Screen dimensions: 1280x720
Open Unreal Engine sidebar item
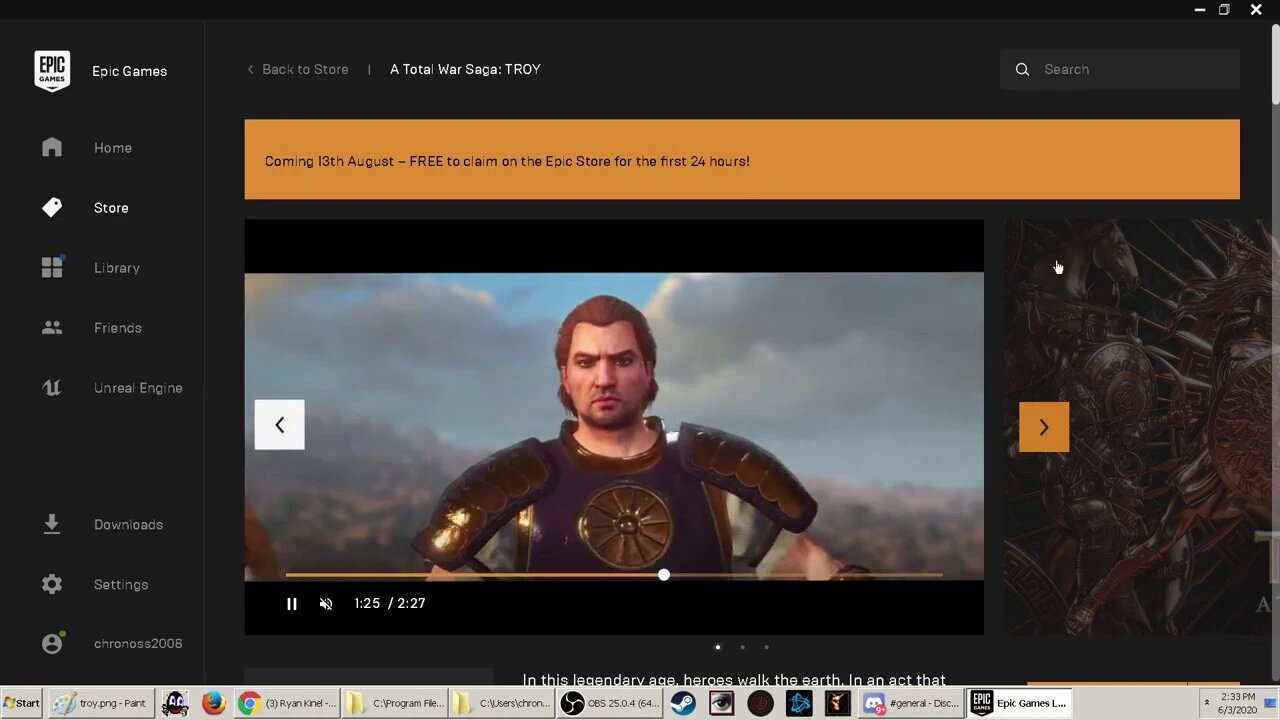138,388
